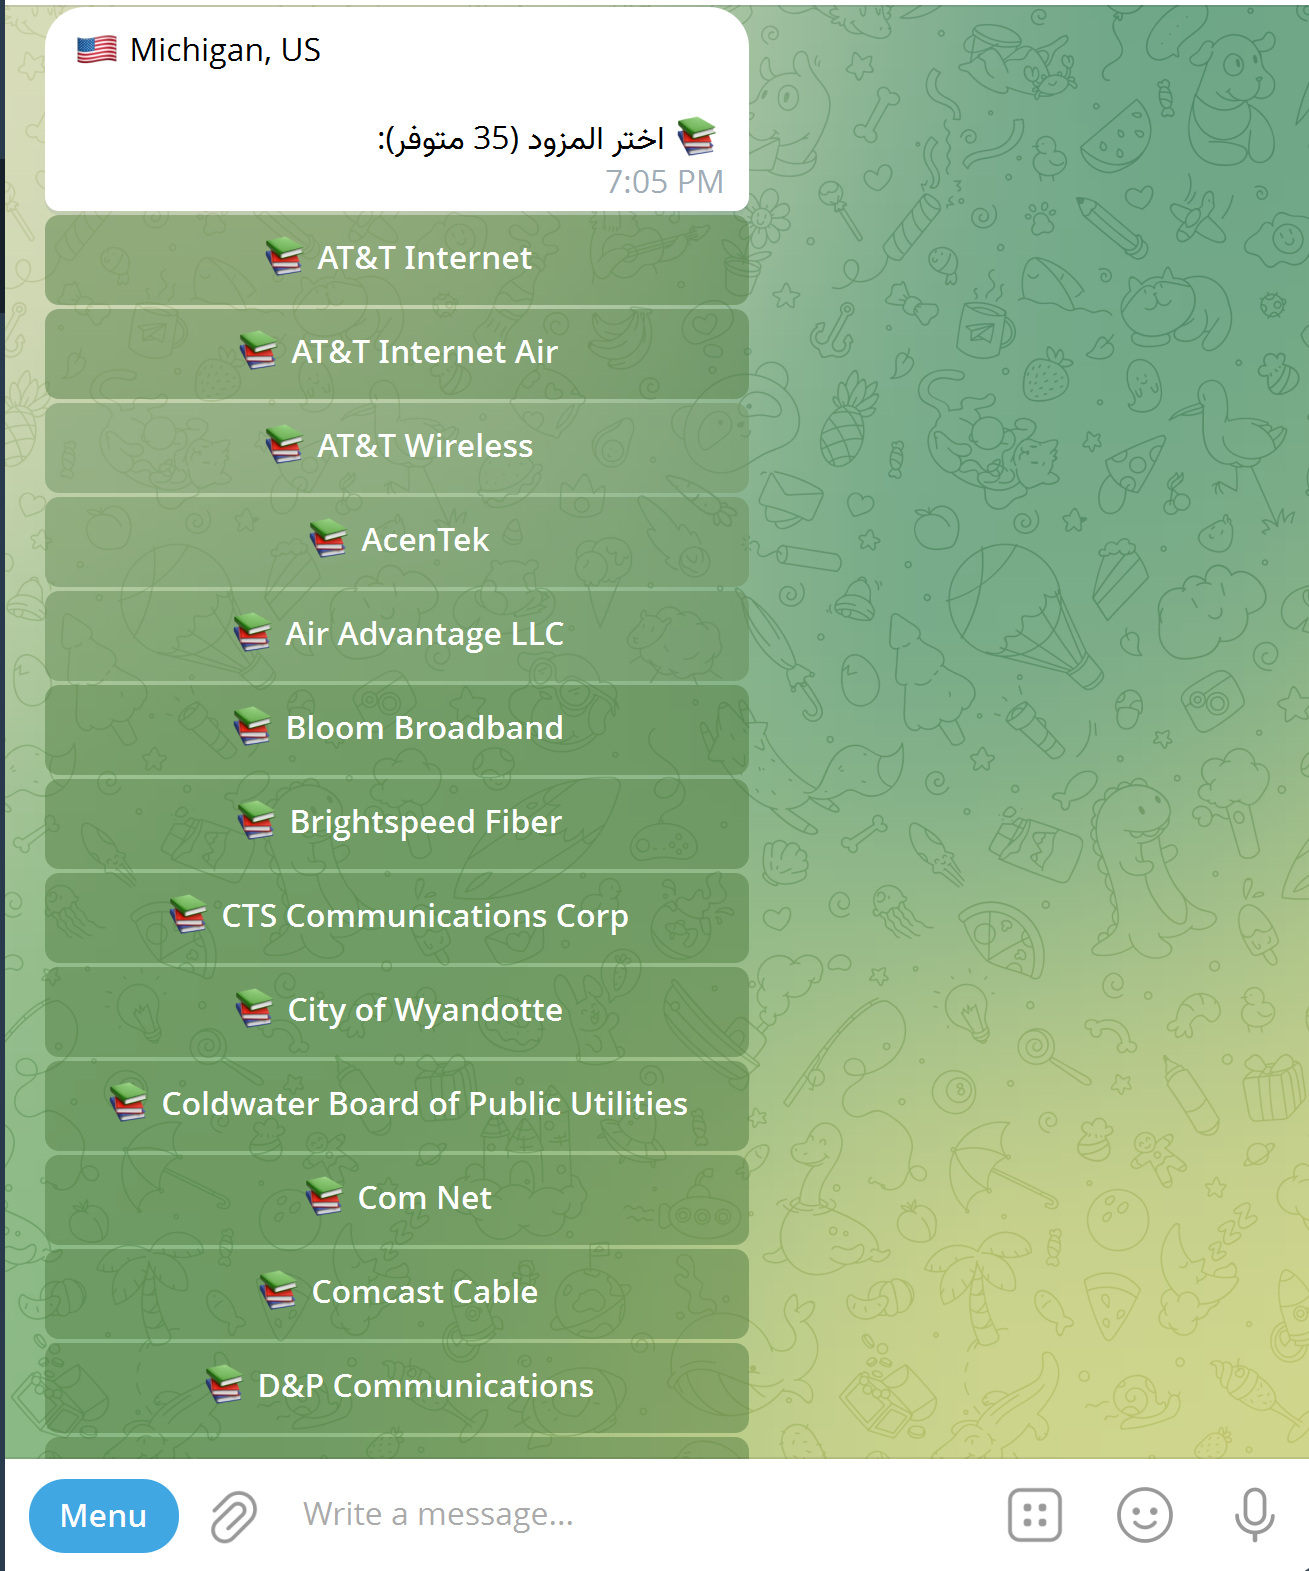The height and width of the screenshot is (1571, 1309).
Task: Click the attach file paperclip icon
Action: 234,1516
